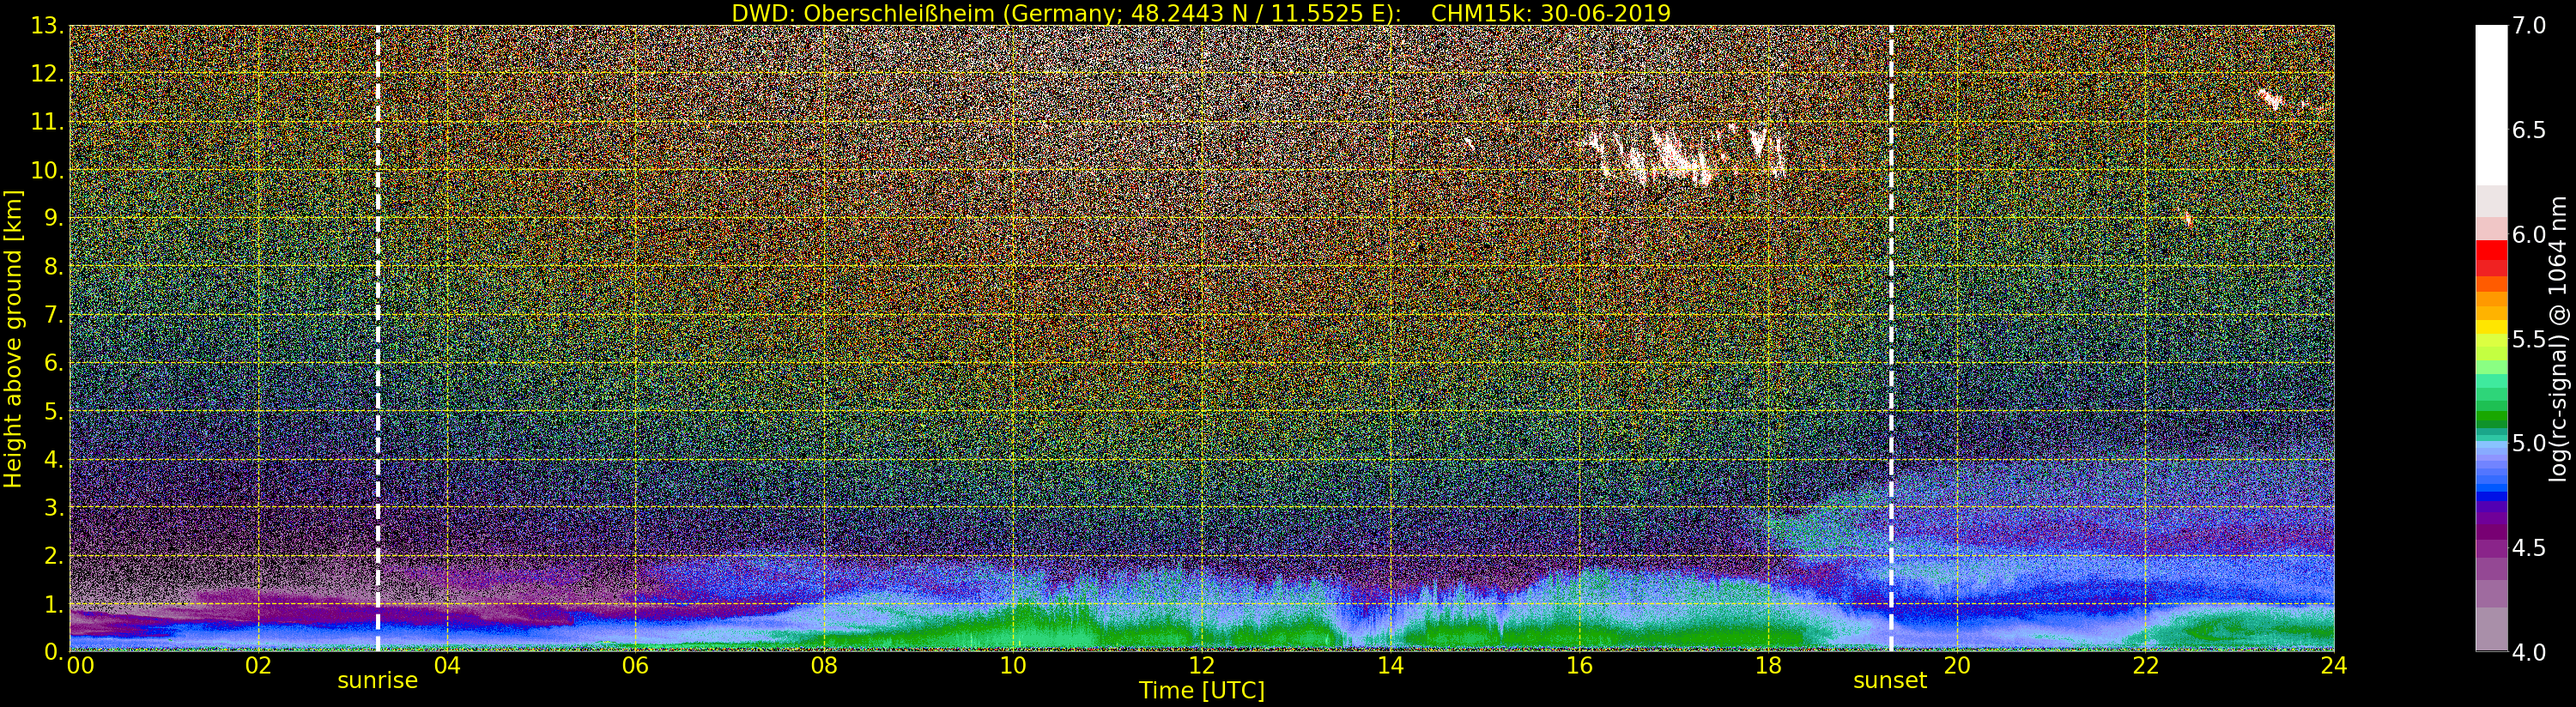The image size is (2576, 707).
Task: Click the plot title 'DWD: Oberschleißheim' text
Action: pyautogui.click(x=865, y=13)
